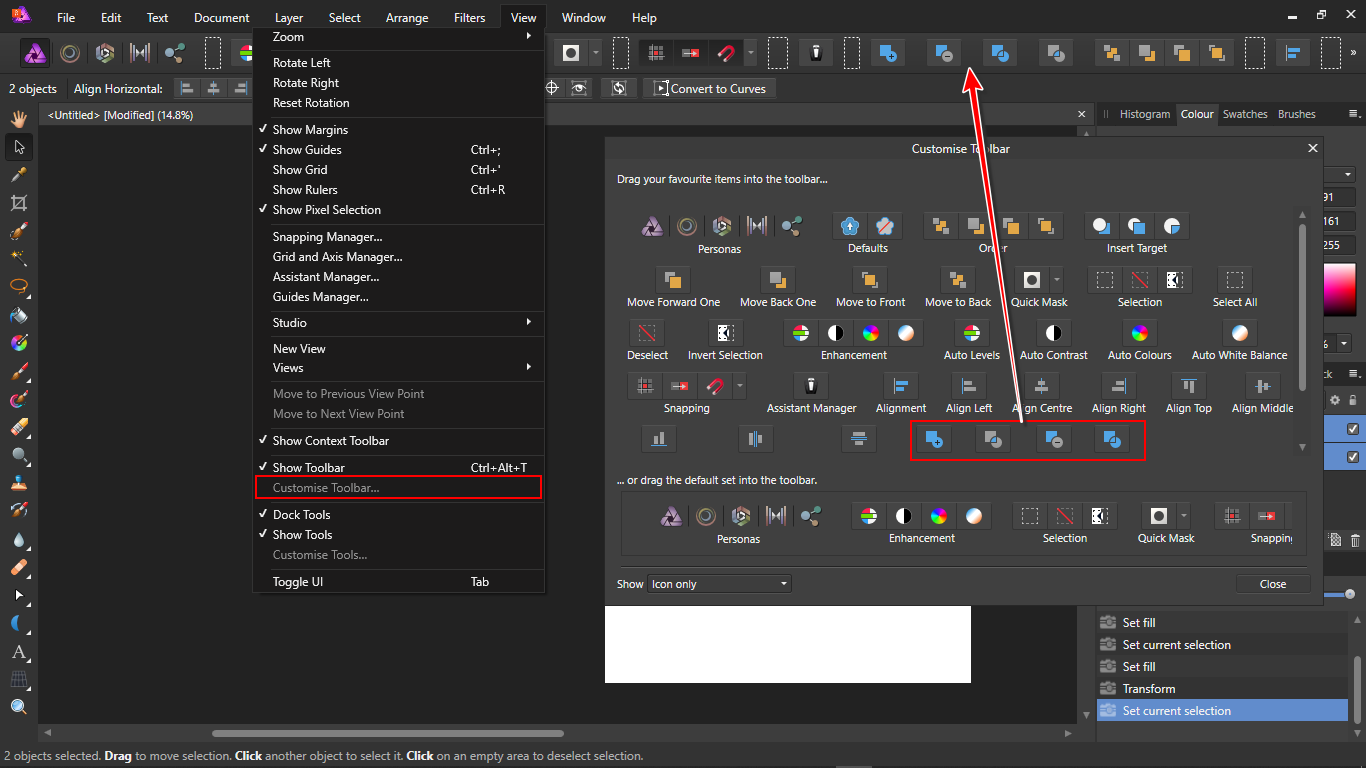Click the Assistant Manager icon in the top toolbar
The width and height of the screenshot is (1366, 768).
pyautogui.click(x=816, y=53)
